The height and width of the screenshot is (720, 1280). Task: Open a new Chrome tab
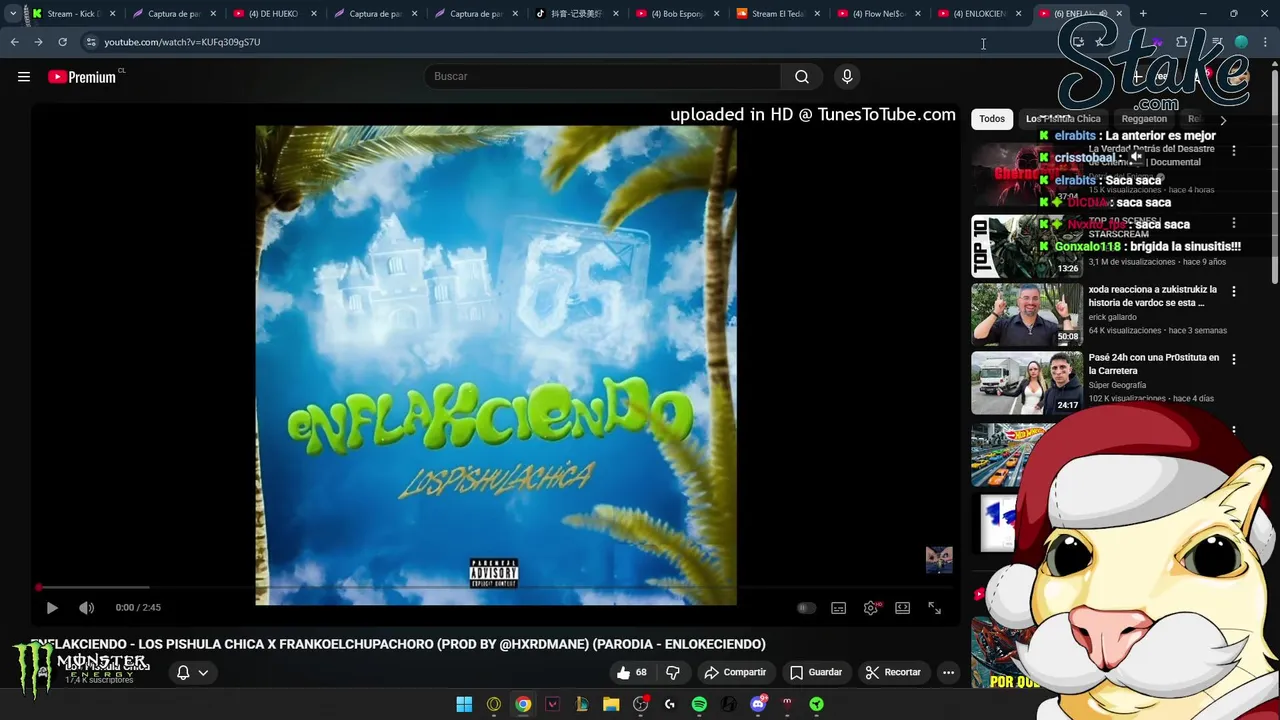[x=1143, y=14]
